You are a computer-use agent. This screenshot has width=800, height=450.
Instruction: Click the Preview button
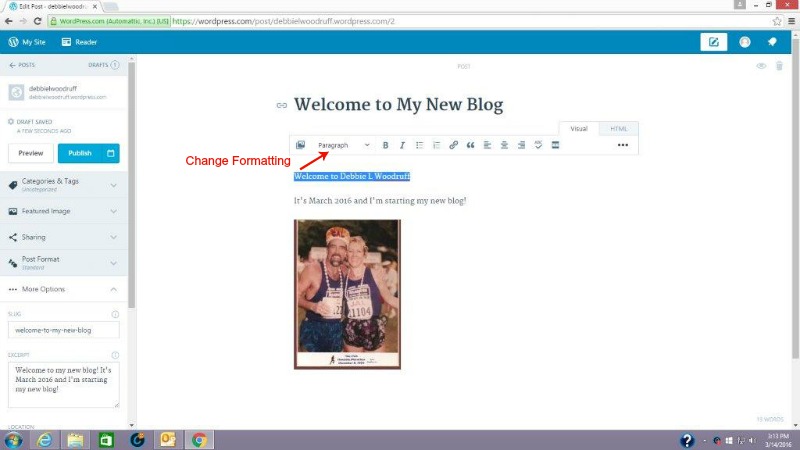click(x=31, y=153)
